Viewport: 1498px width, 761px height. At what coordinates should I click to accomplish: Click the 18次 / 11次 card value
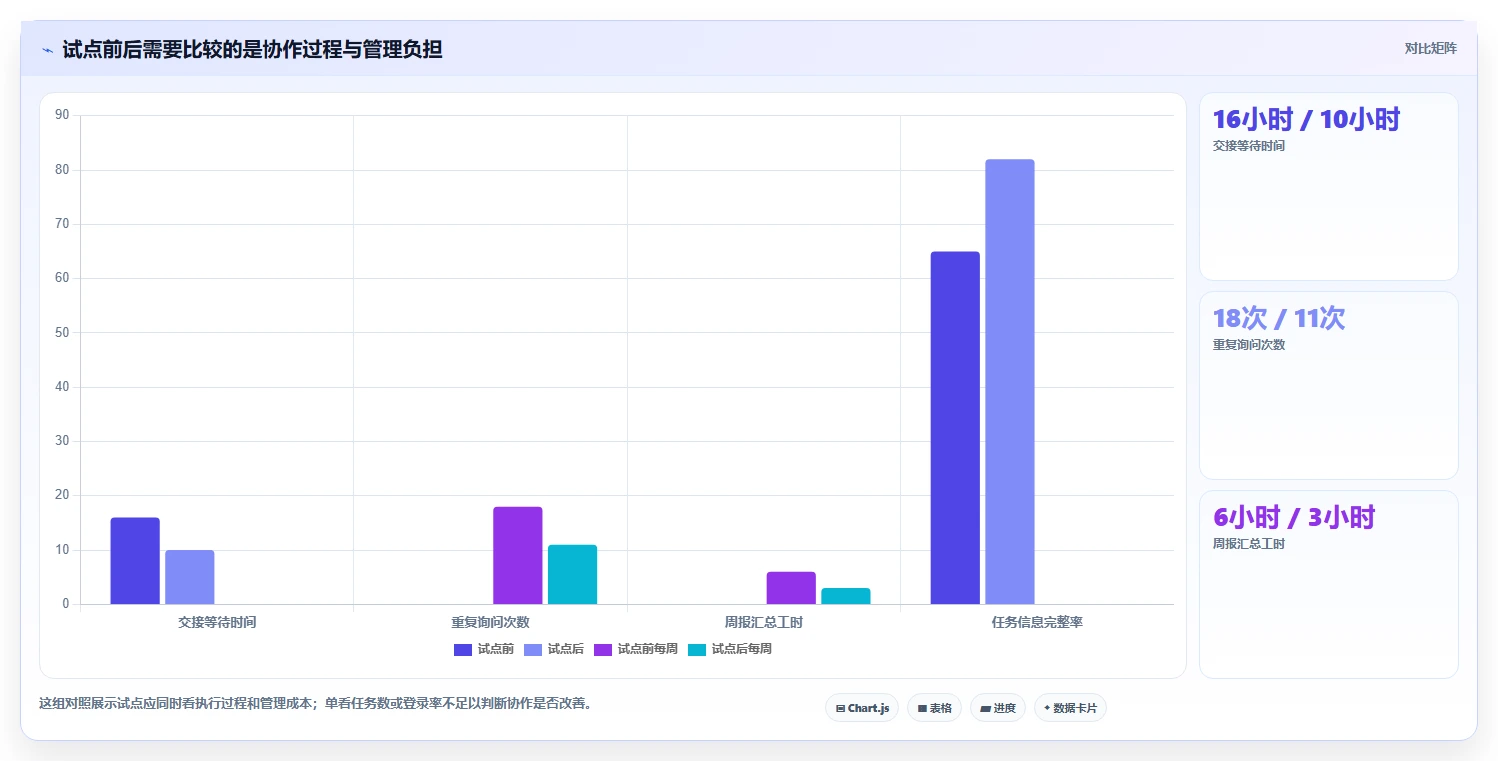pyautogui.click(x=1279, y=318)
